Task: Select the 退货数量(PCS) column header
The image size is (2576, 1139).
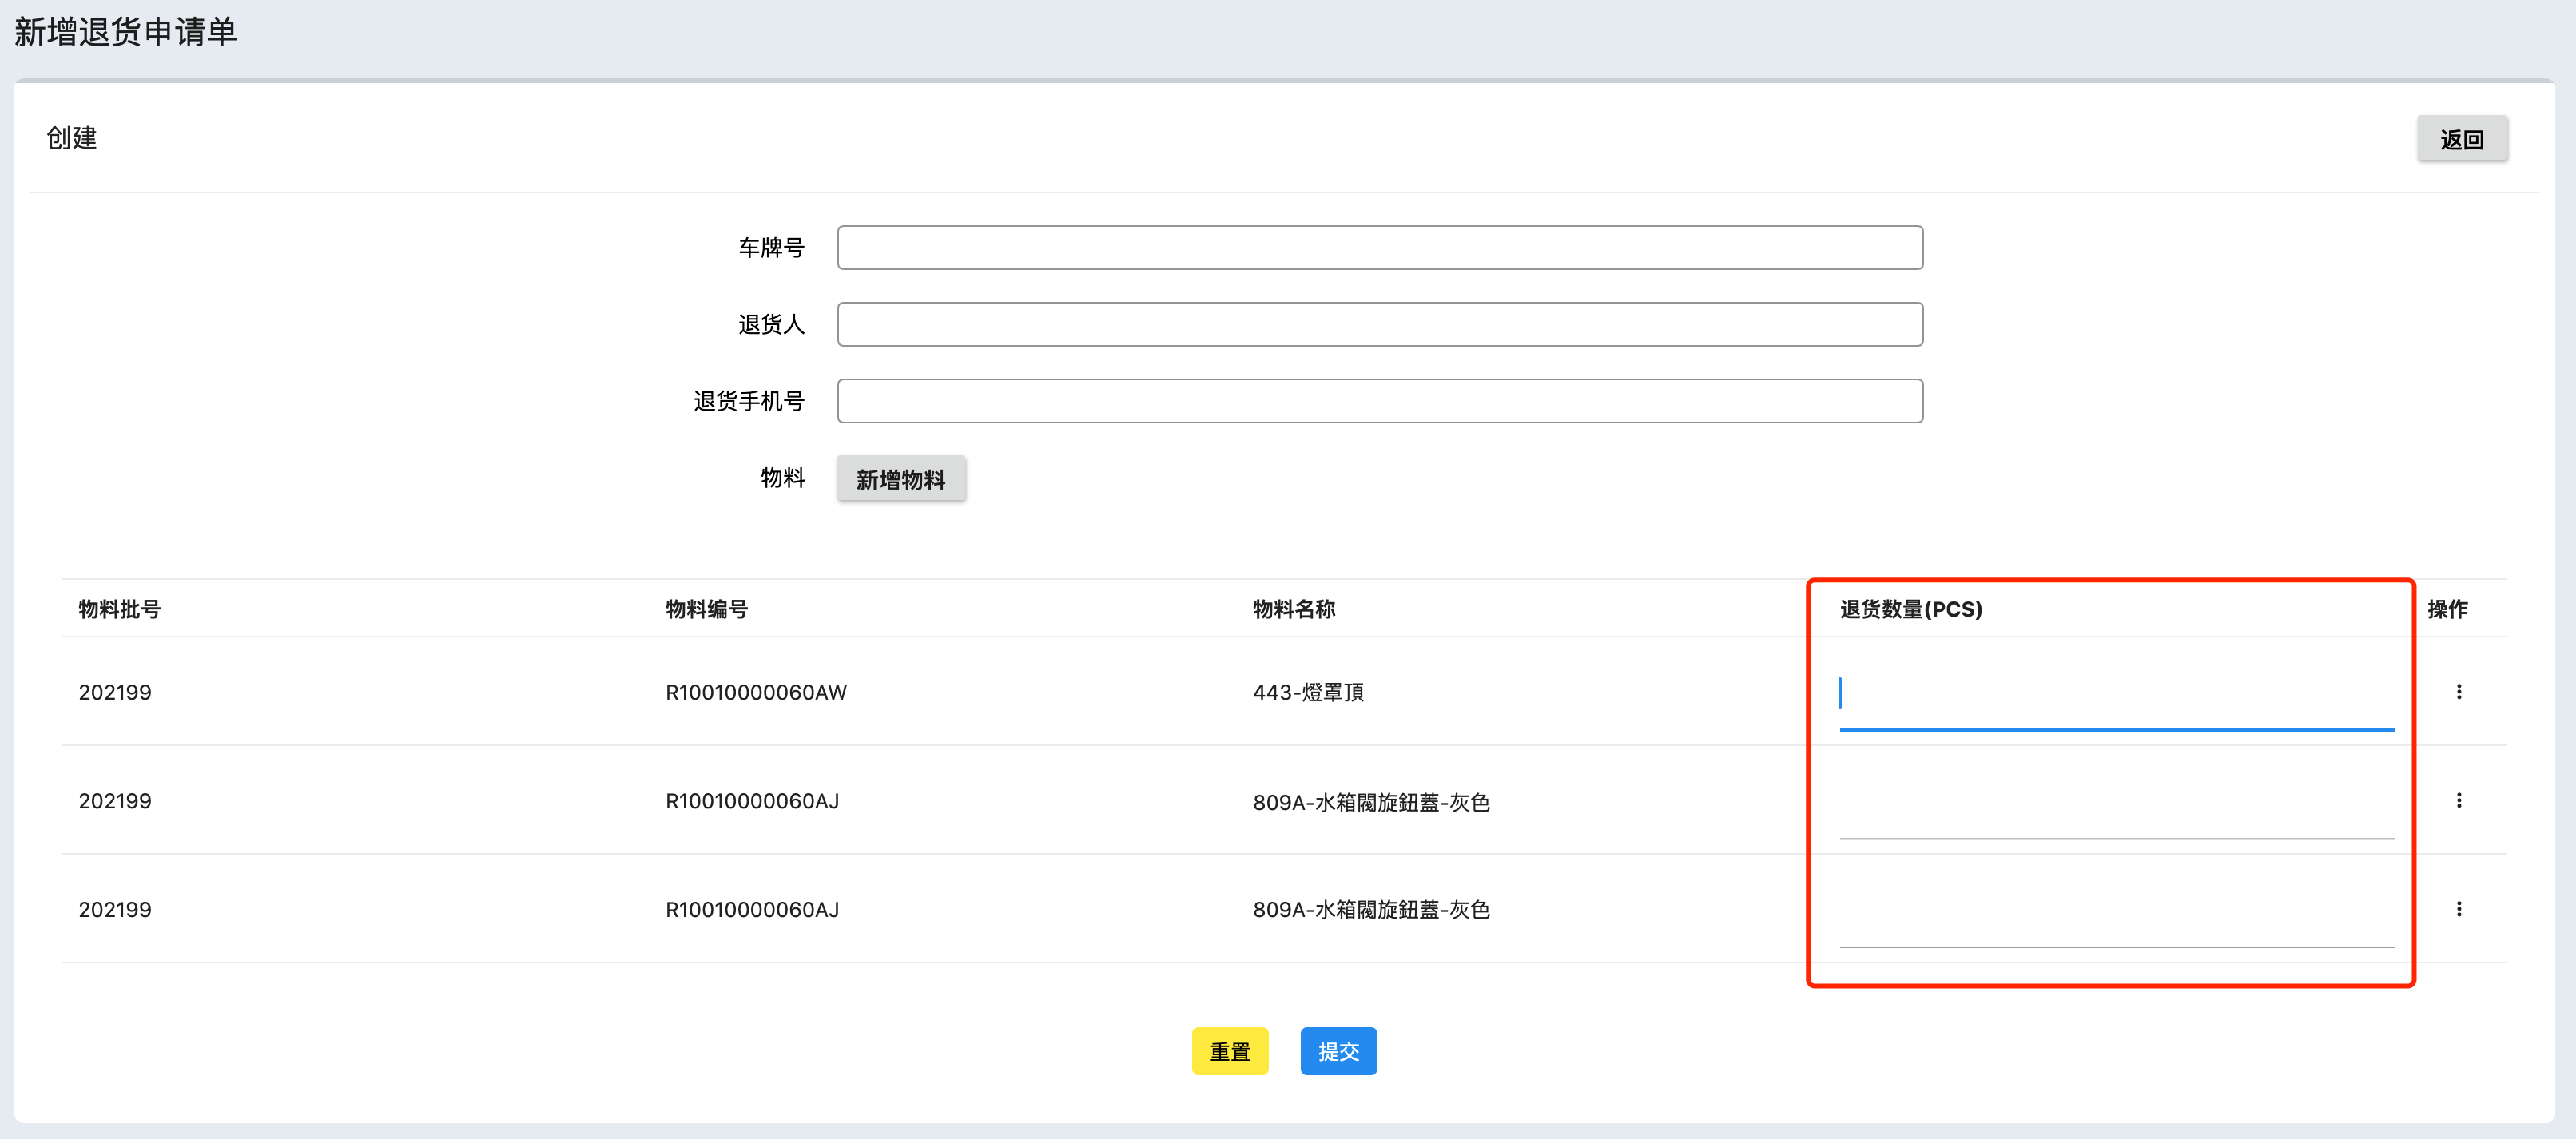Action: tap(1910, 609)
